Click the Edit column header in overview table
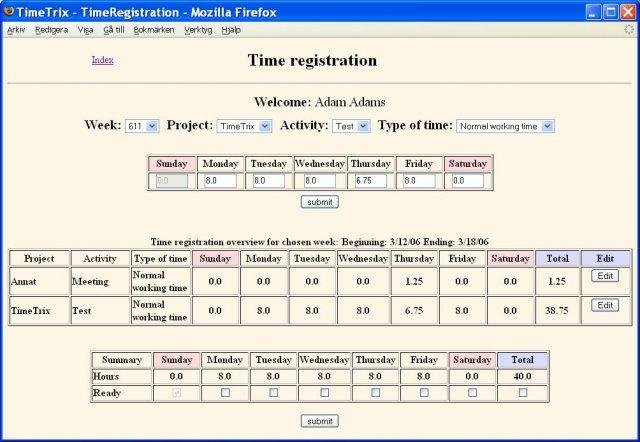Image resolution: width=640 pixels, height=442 pixels. (605, 259)
